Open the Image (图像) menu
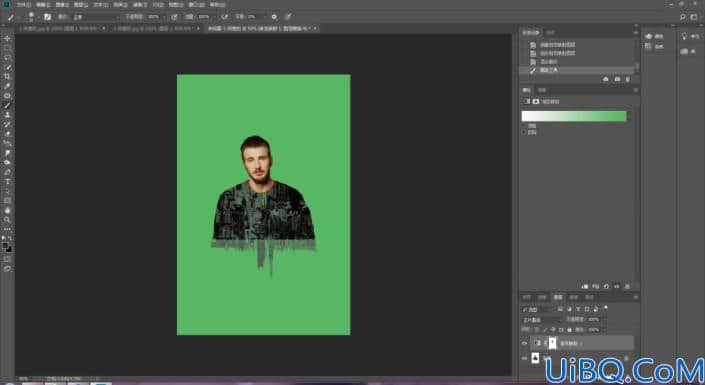The height and width of the screenshot is (385, 705). tap(62, 4)
